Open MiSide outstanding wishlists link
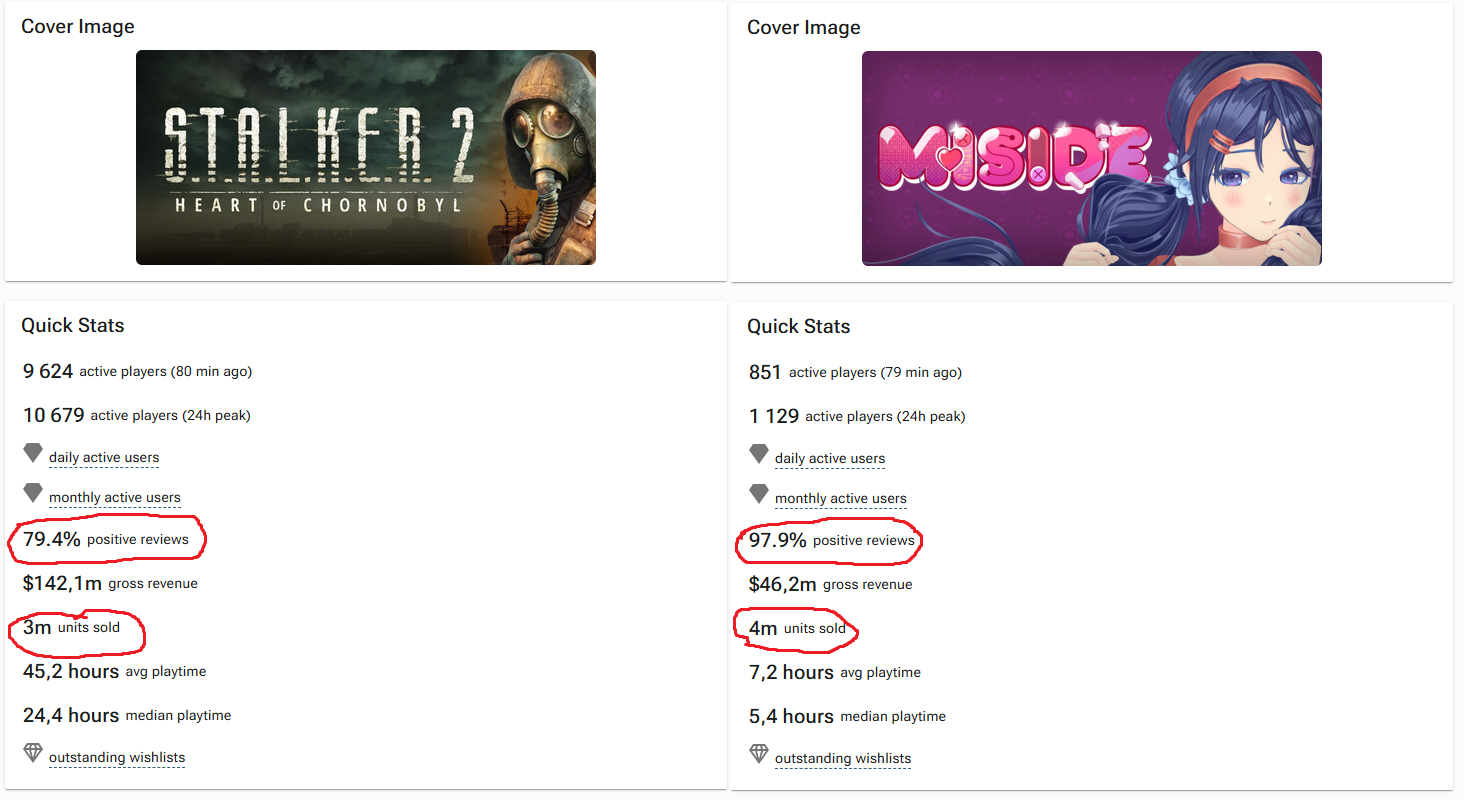Screen dimensions: 1464x800 (843, 758)
